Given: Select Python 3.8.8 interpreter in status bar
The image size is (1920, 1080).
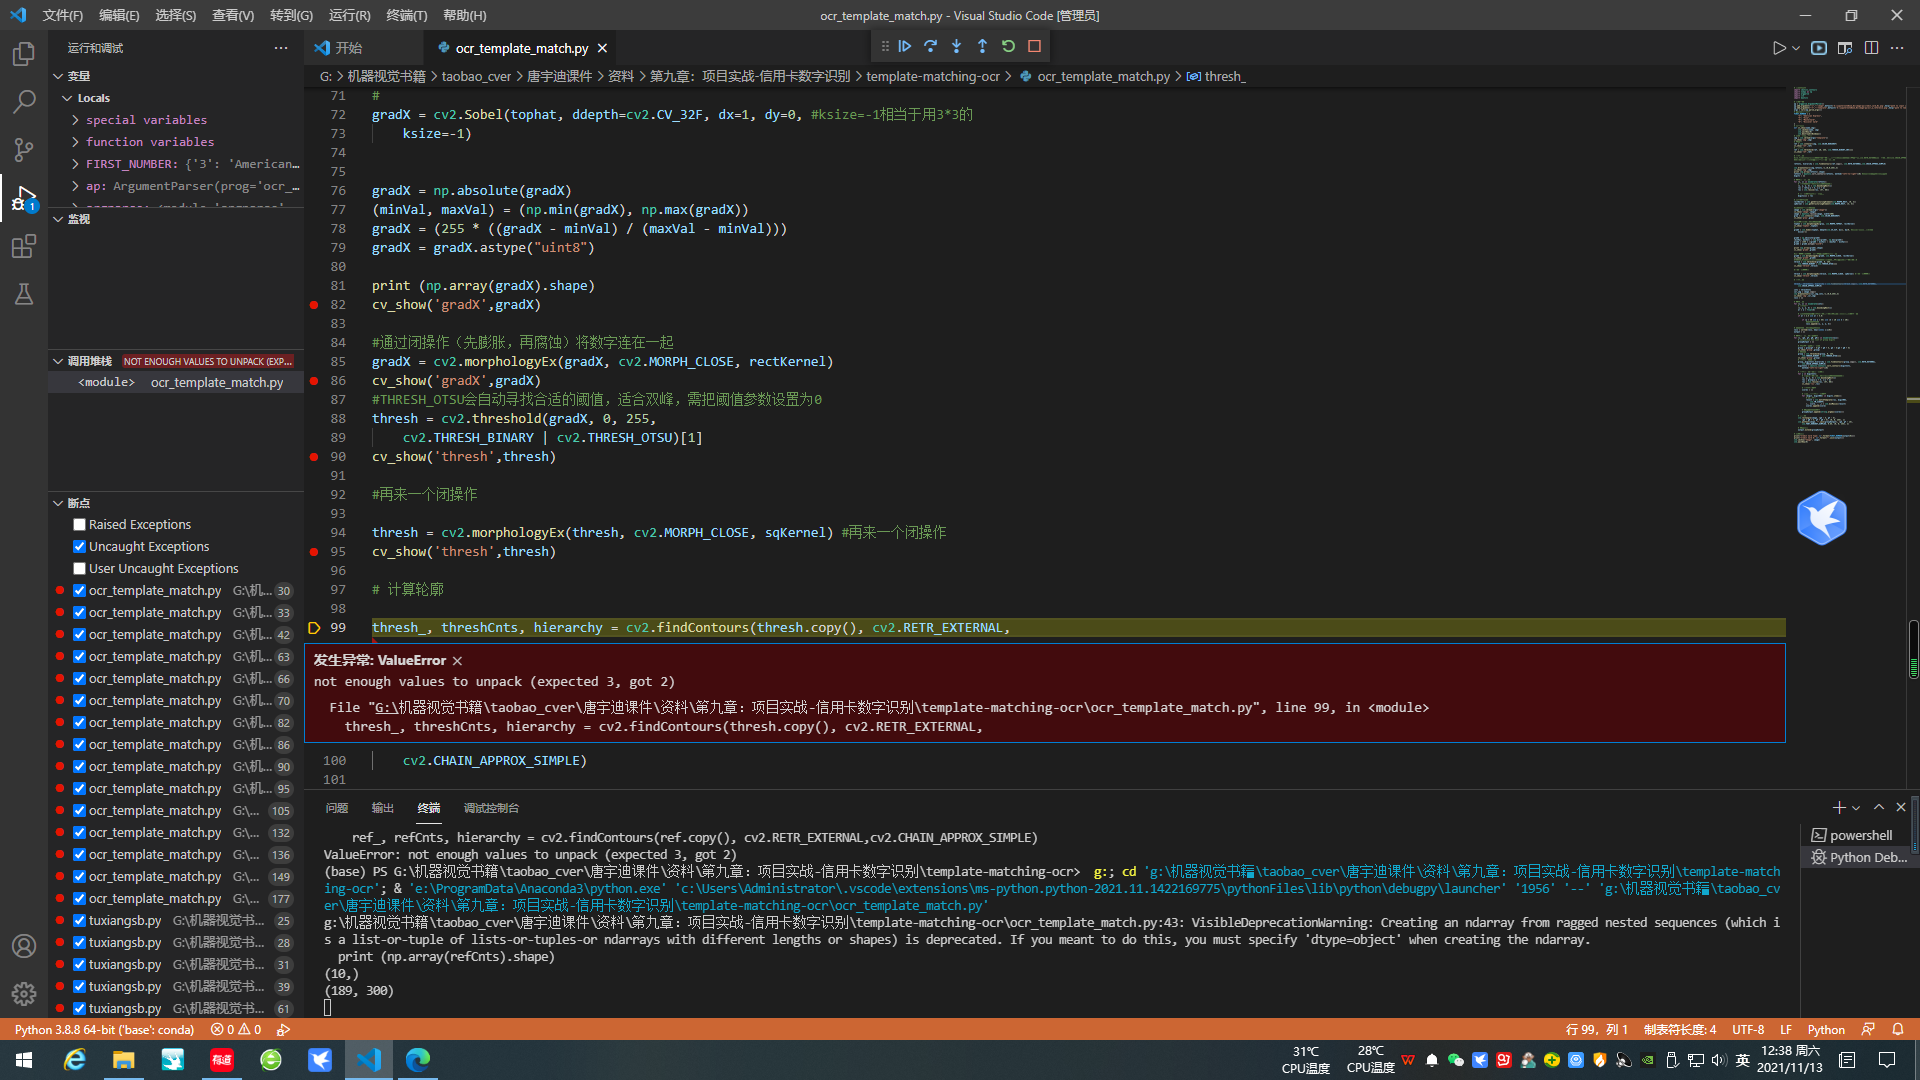Looking at the screenshot, I should click(x=104, y=1029).
